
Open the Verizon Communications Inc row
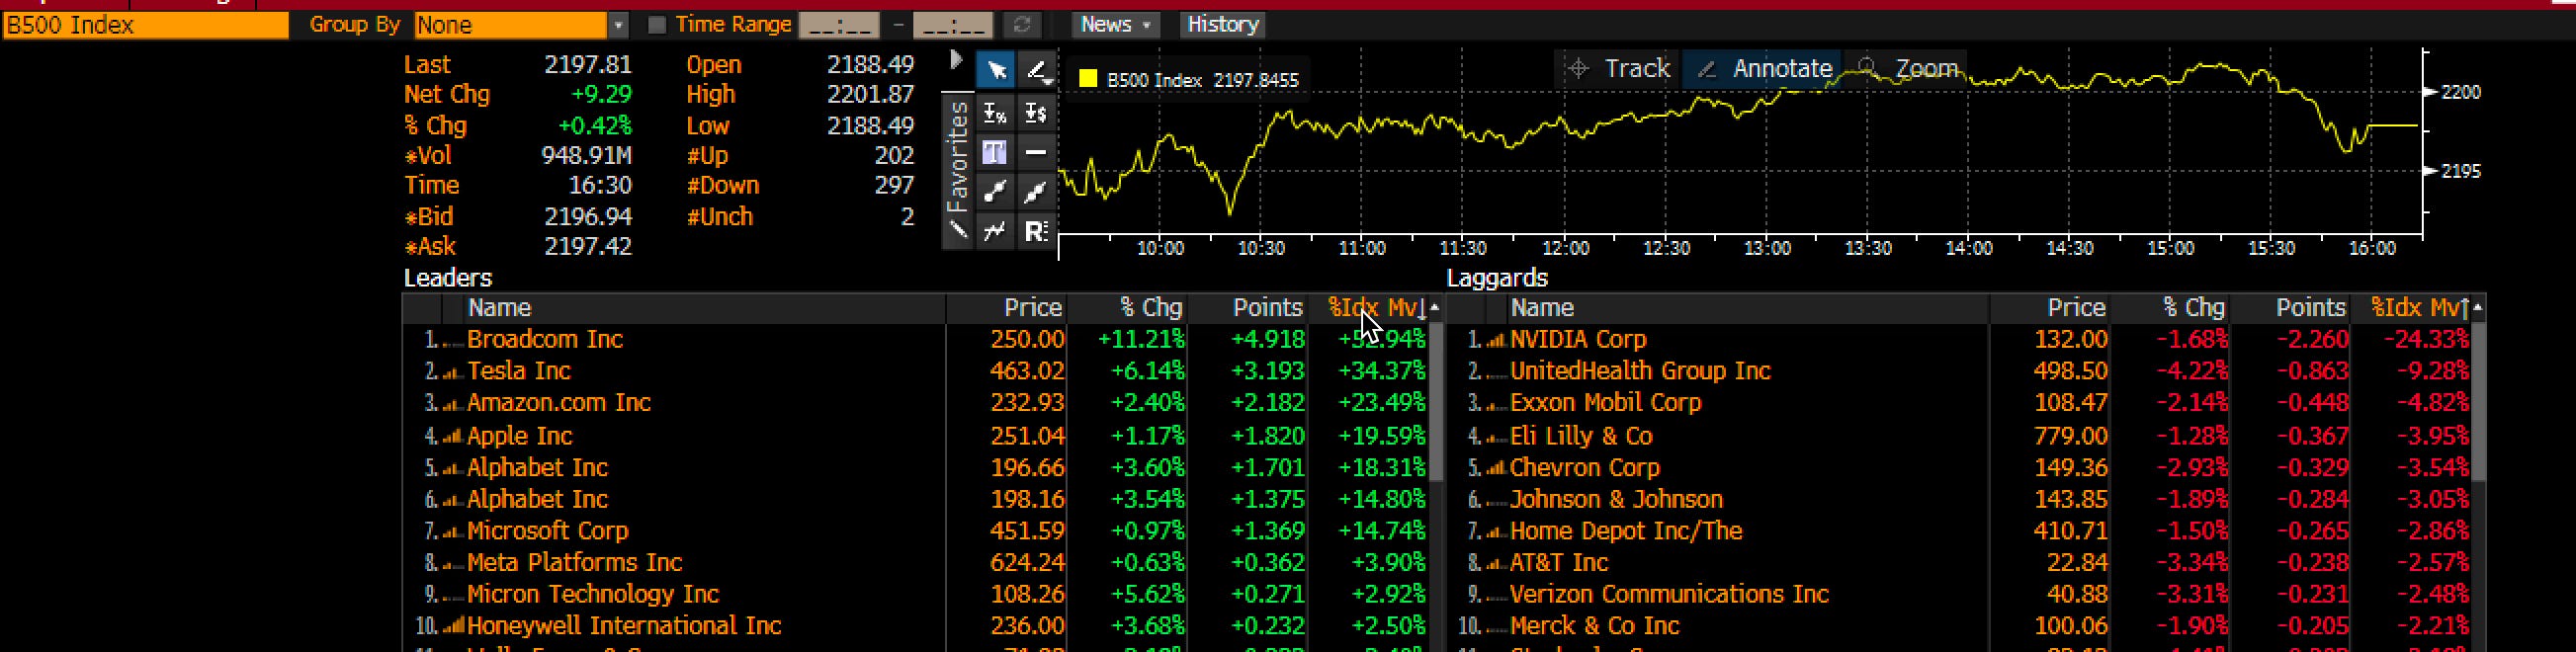(1960, 595)
